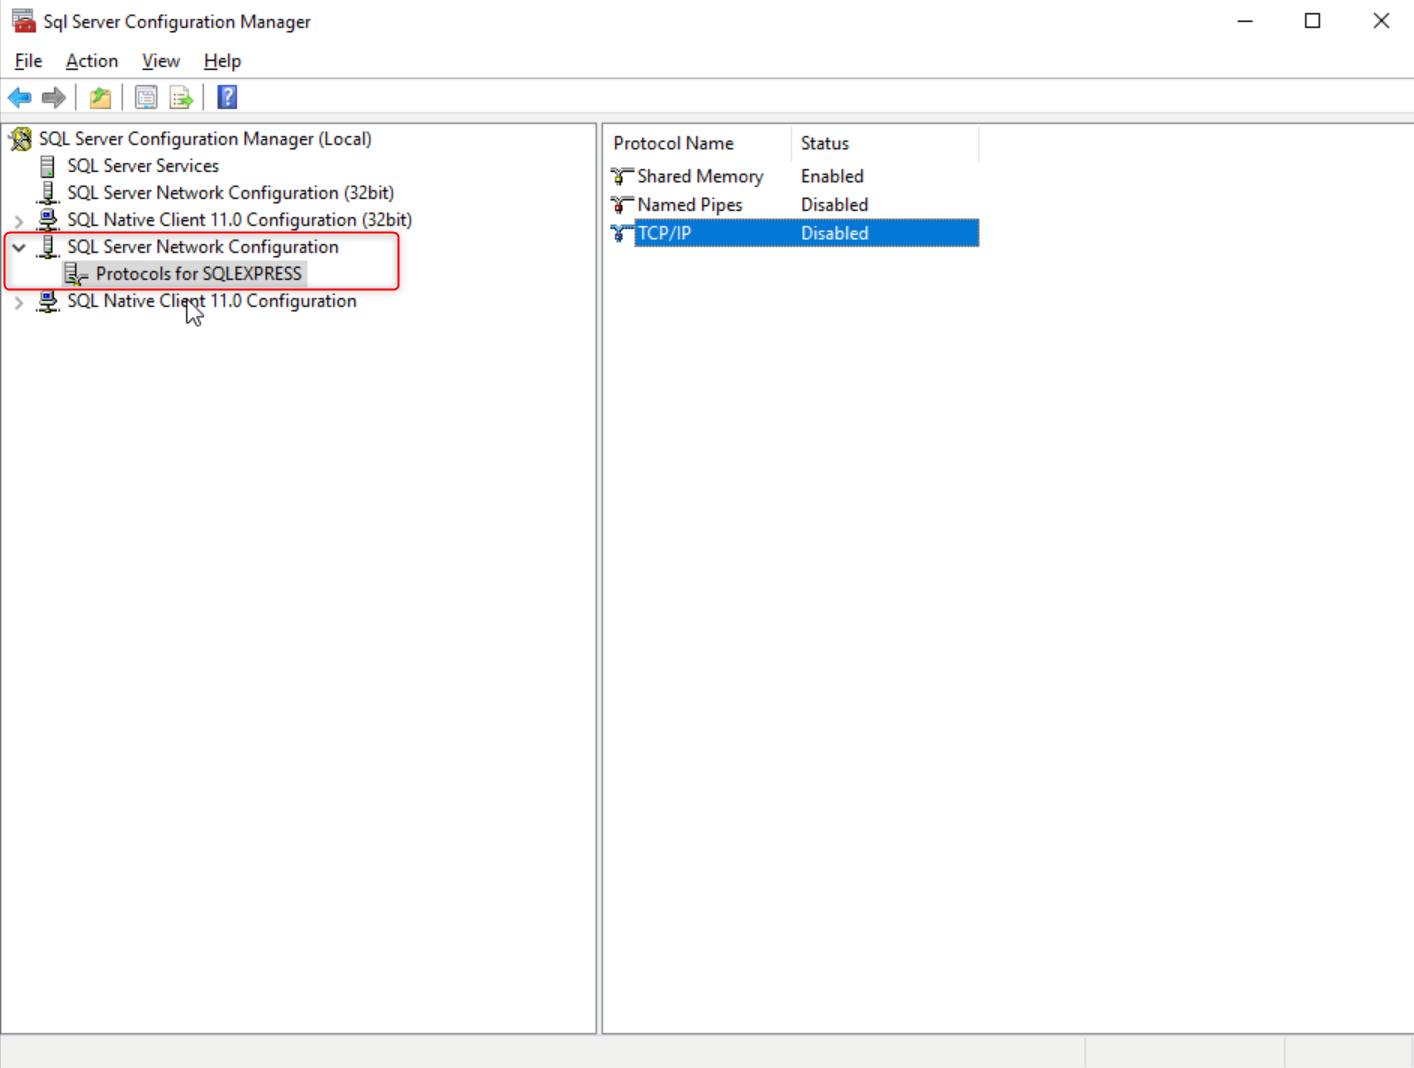Image resolution: width=1414 pixels, height=1068 pixels.
Task: Select SQL Server Network Configuration (32bit)
Action: [x=230, y=193]
